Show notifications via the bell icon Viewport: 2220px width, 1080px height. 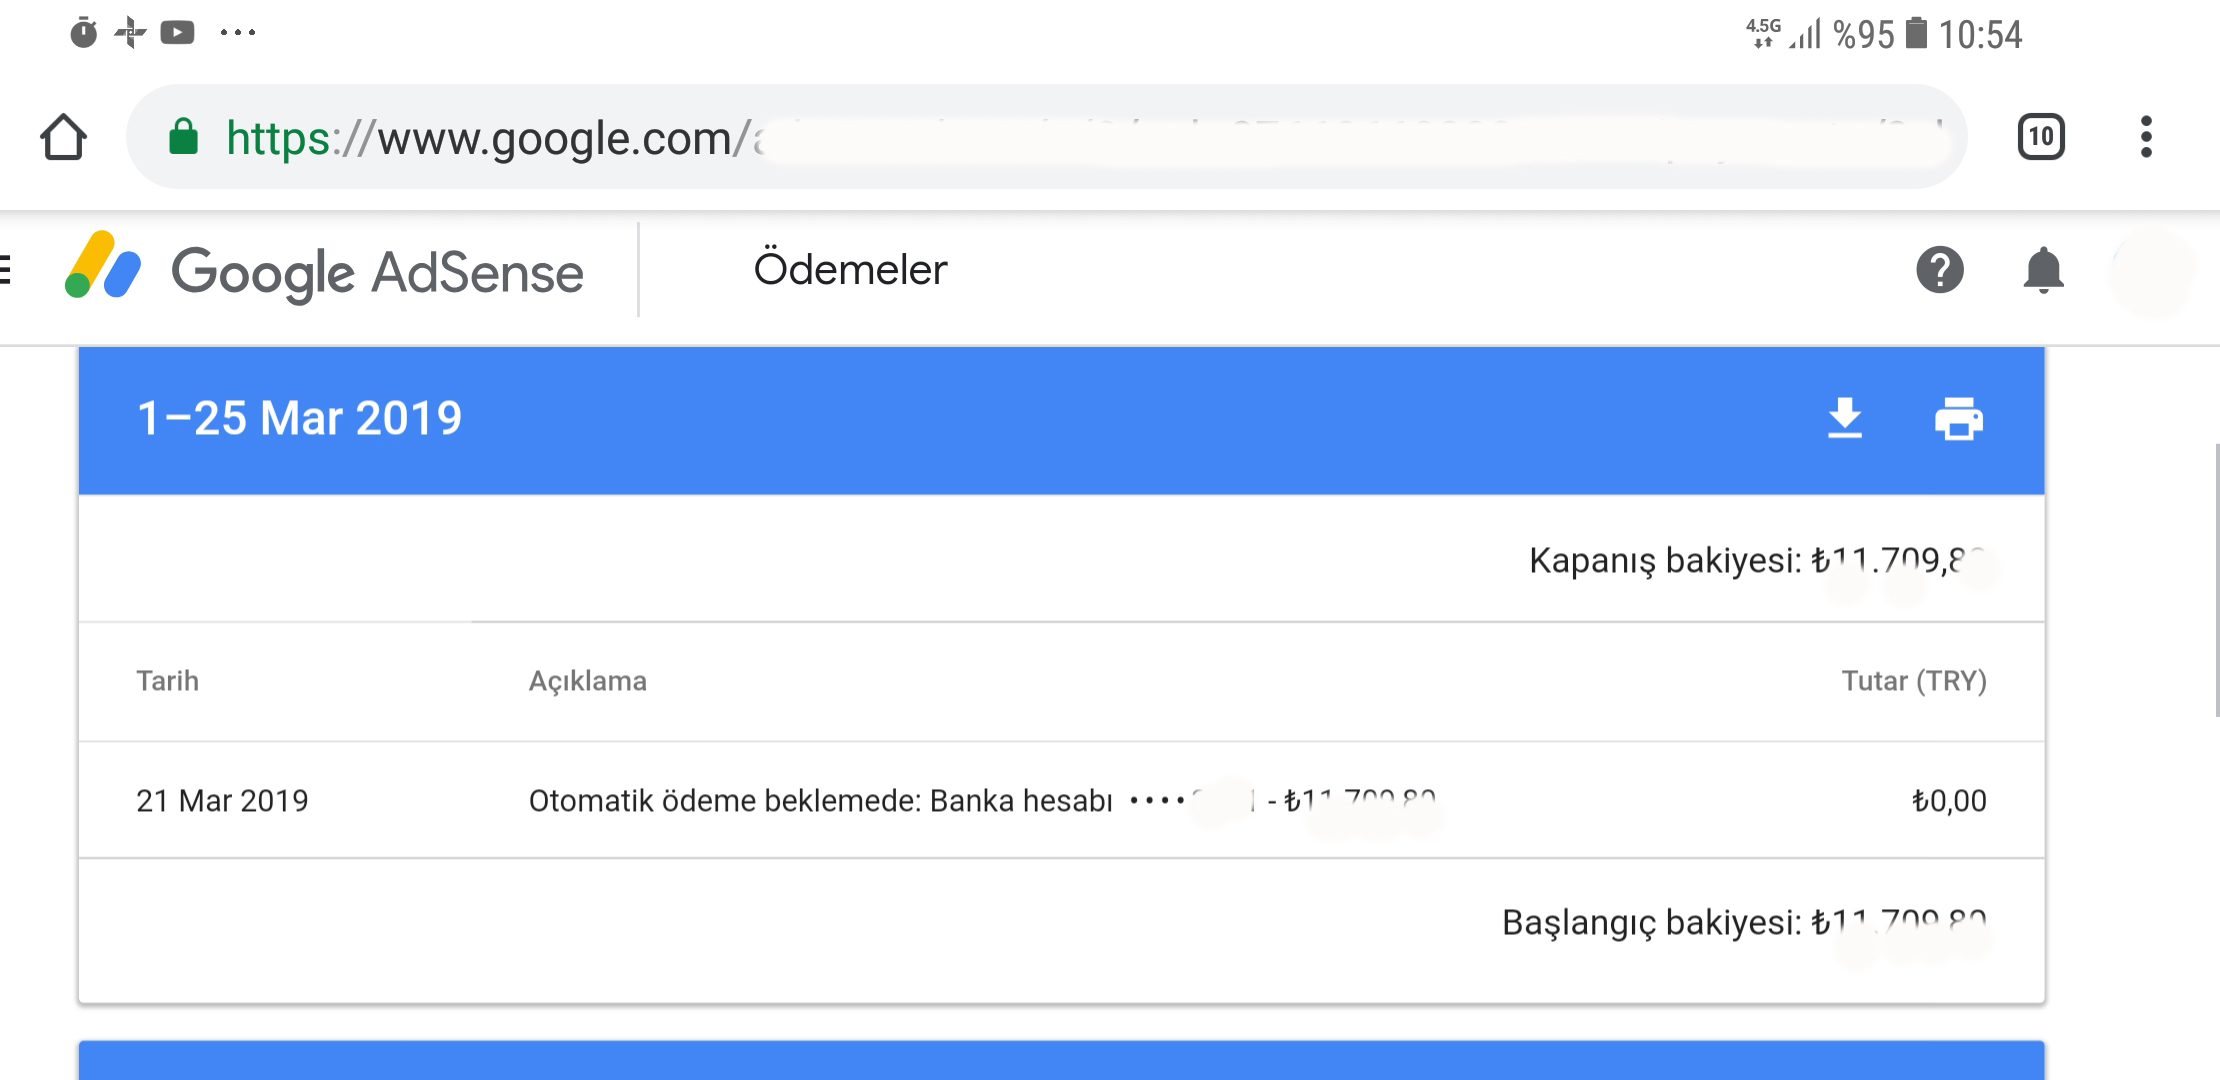[2043, 270]
